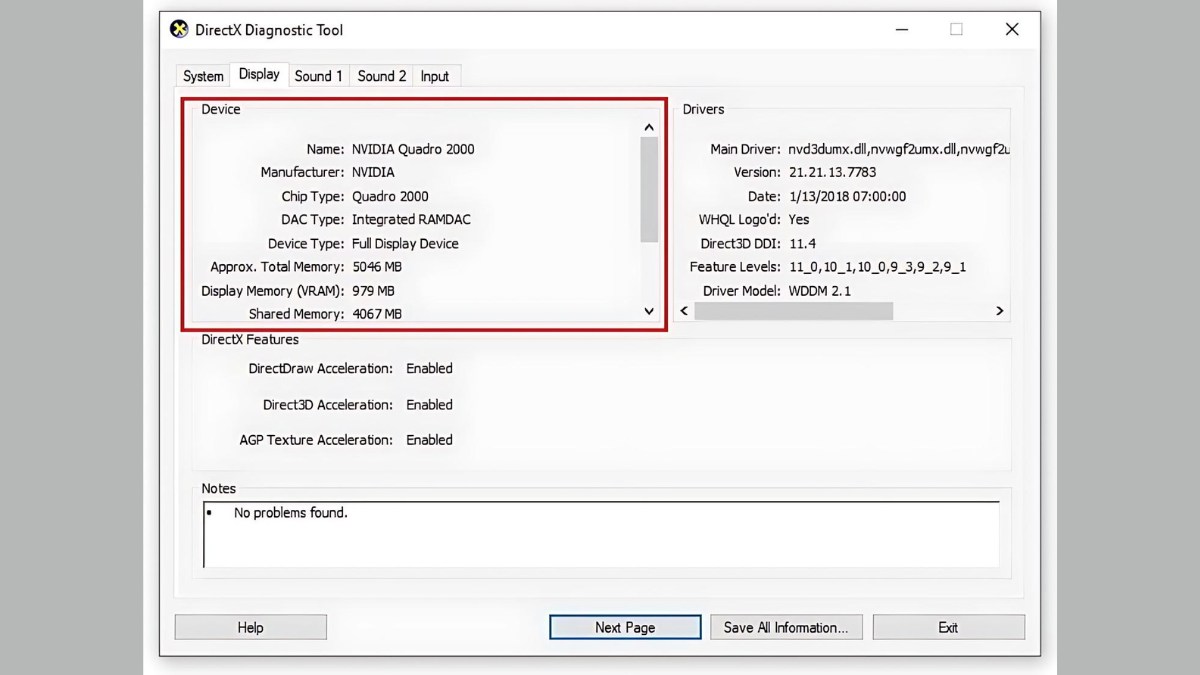Select device name NVIDIA Quadro 2000

(x=413, y=149)
